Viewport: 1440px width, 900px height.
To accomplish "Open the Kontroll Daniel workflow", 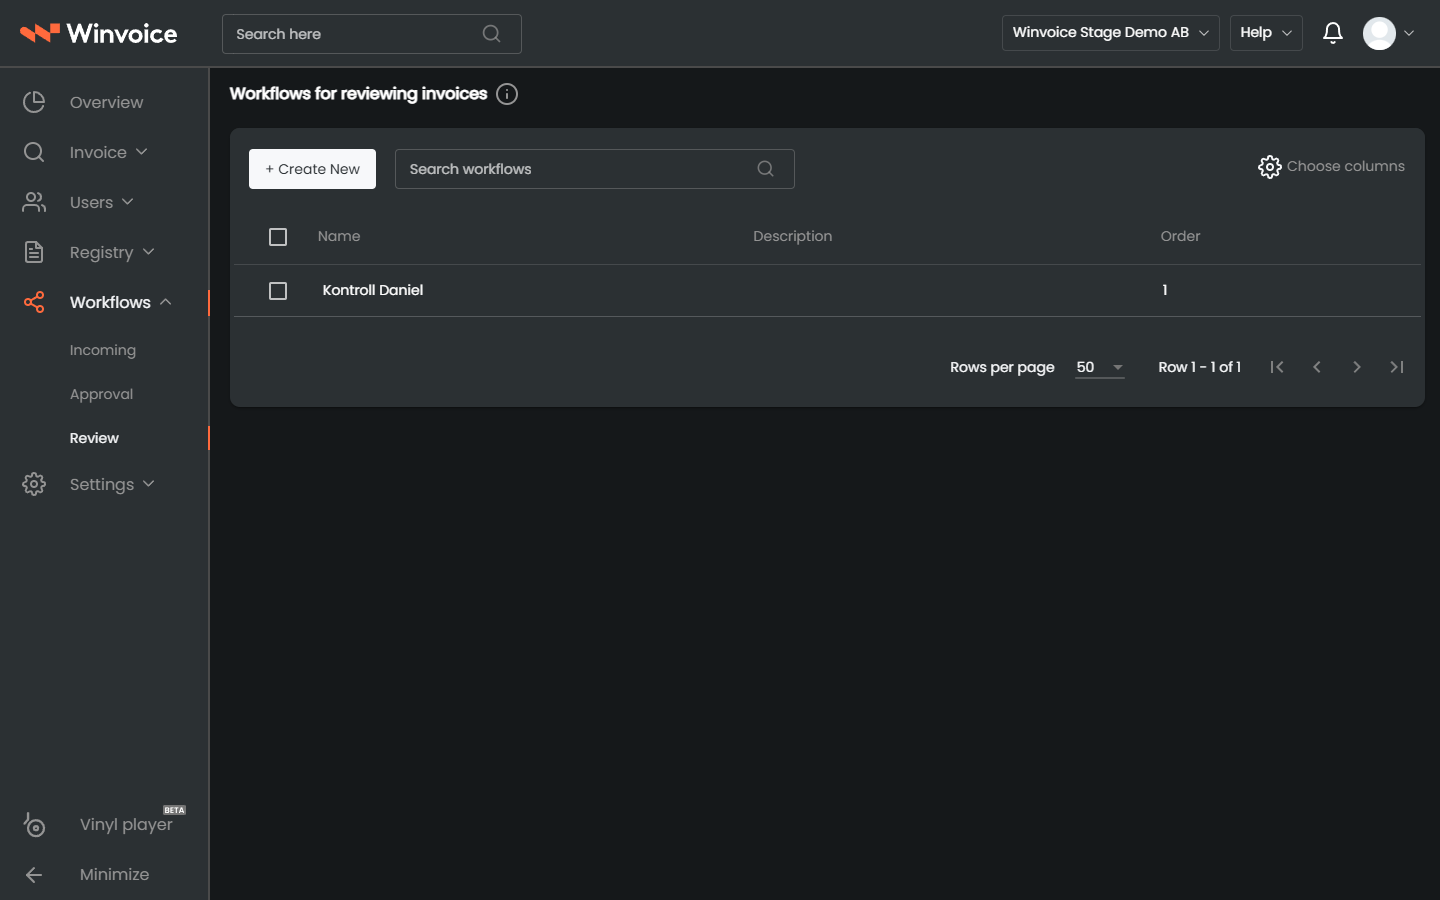I will click(372, 290).
